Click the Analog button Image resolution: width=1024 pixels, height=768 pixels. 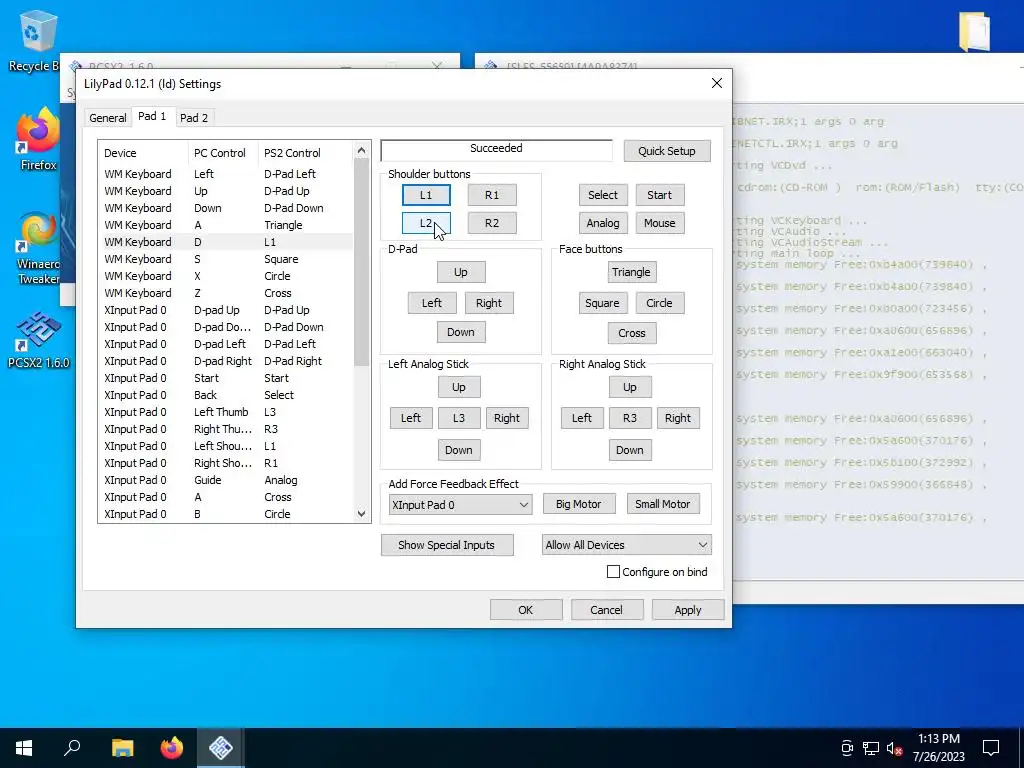603,223
